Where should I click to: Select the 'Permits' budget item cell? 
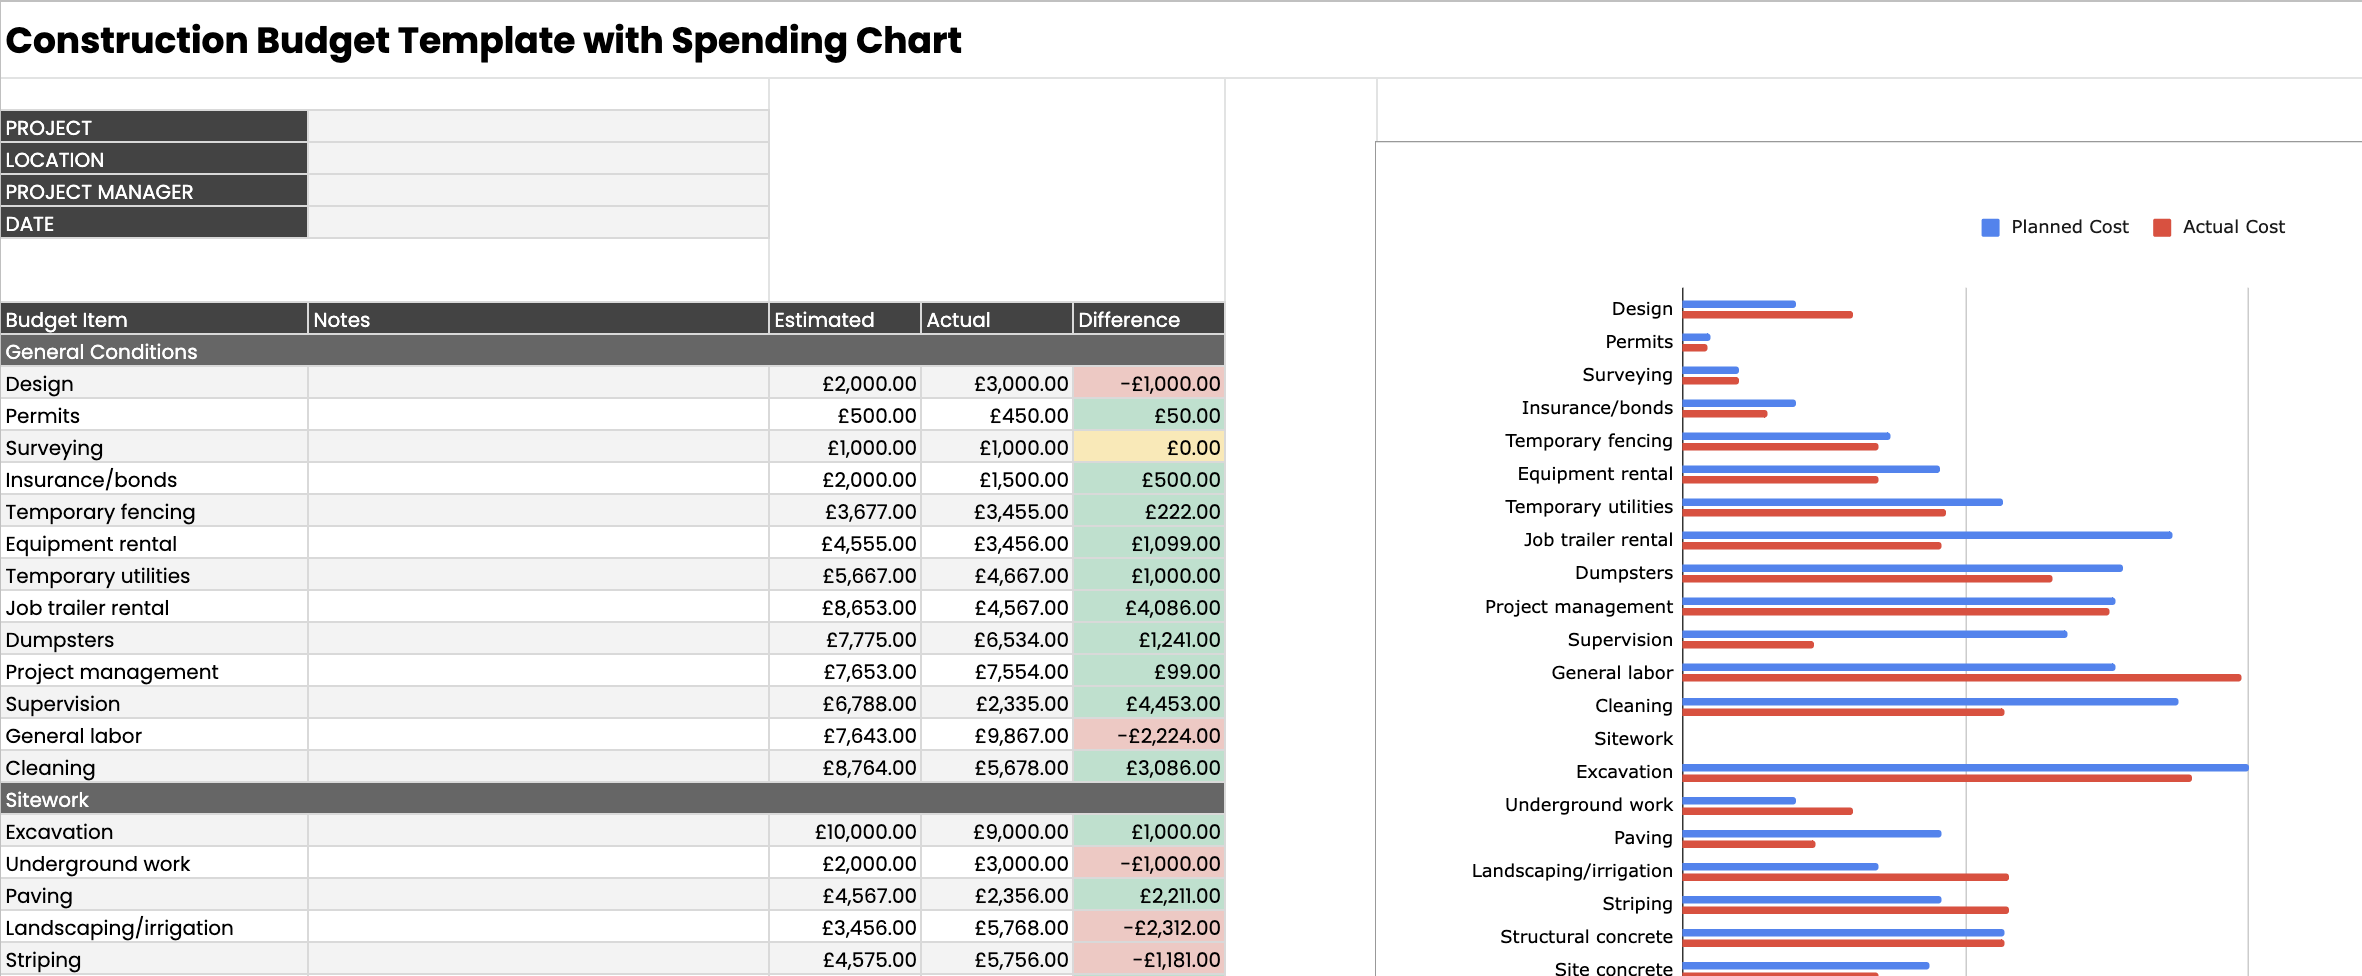pyautogui.click(x=154, y=415)
